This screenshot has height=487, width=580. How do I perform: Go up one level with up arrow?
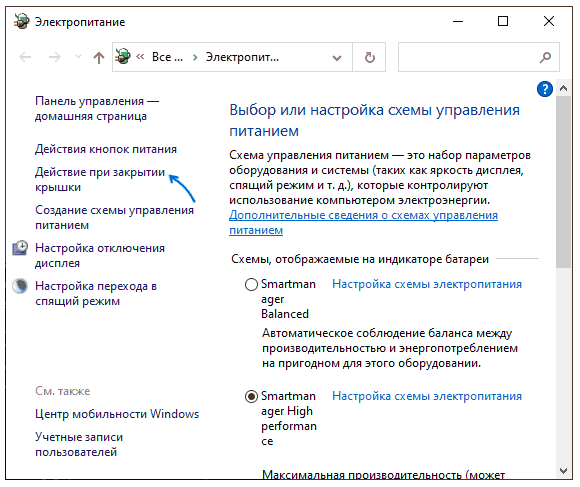pyautogui.click(x=99, y=57)
